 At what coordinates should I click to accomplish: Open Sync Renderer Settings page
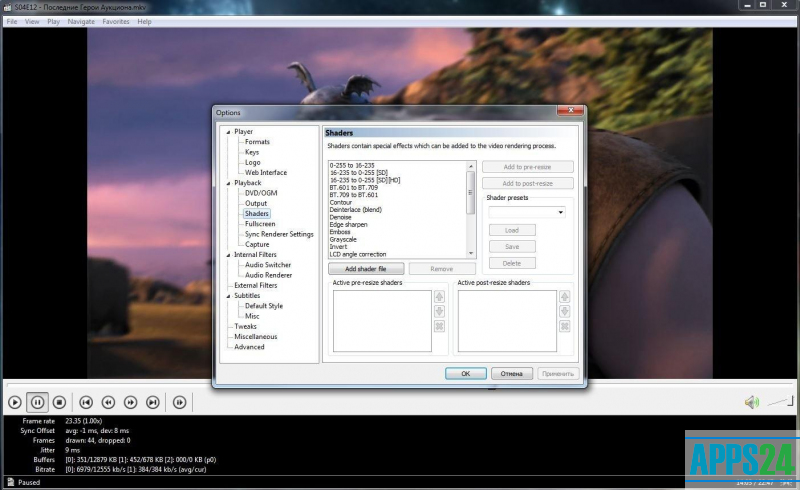pos(279,234)
